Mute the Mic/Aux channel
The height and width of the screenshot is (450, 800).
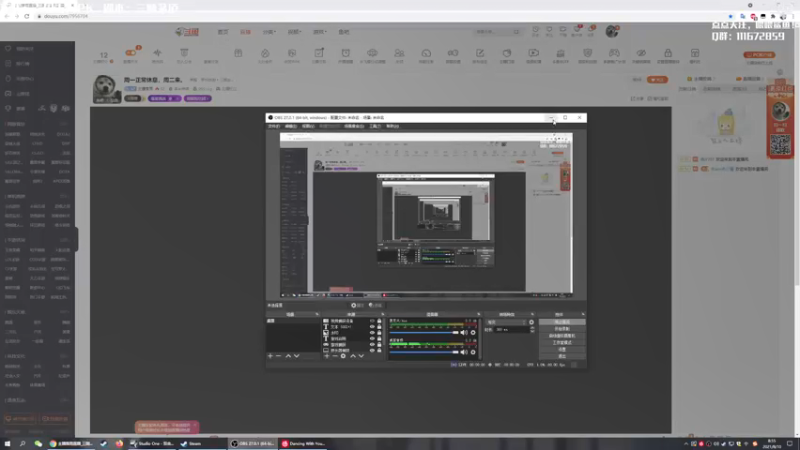464,333
